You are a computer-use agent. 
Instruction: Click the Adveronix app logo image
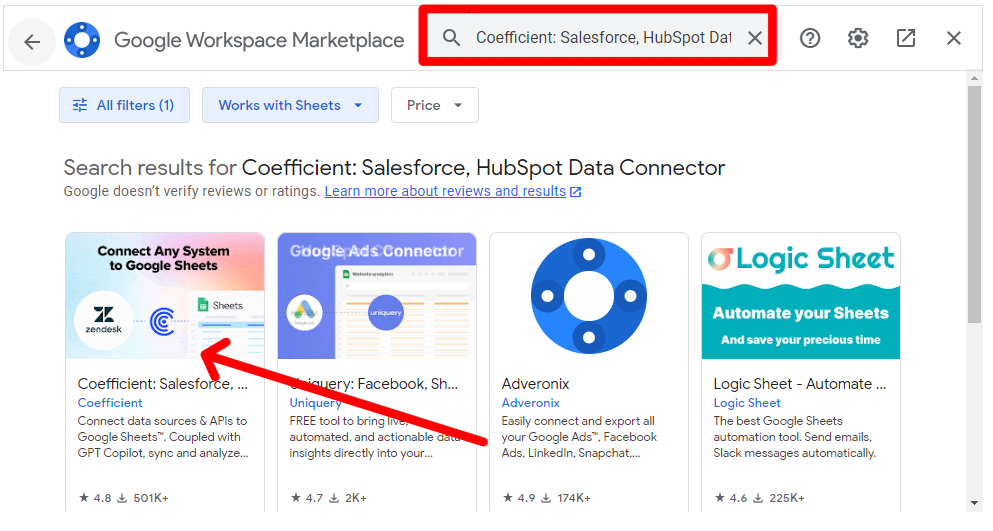tap(589, 296)
